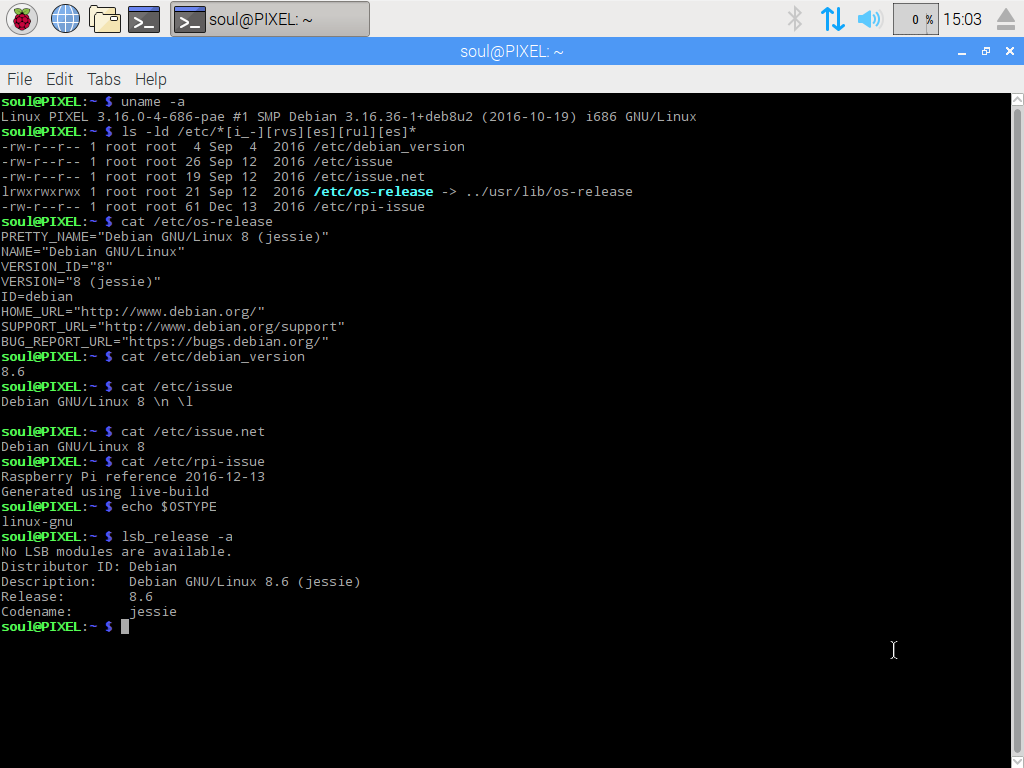The image size is (1024, 768).
Task: Select the soul@PIXEL taskbar window button
Action: [270, 19]
